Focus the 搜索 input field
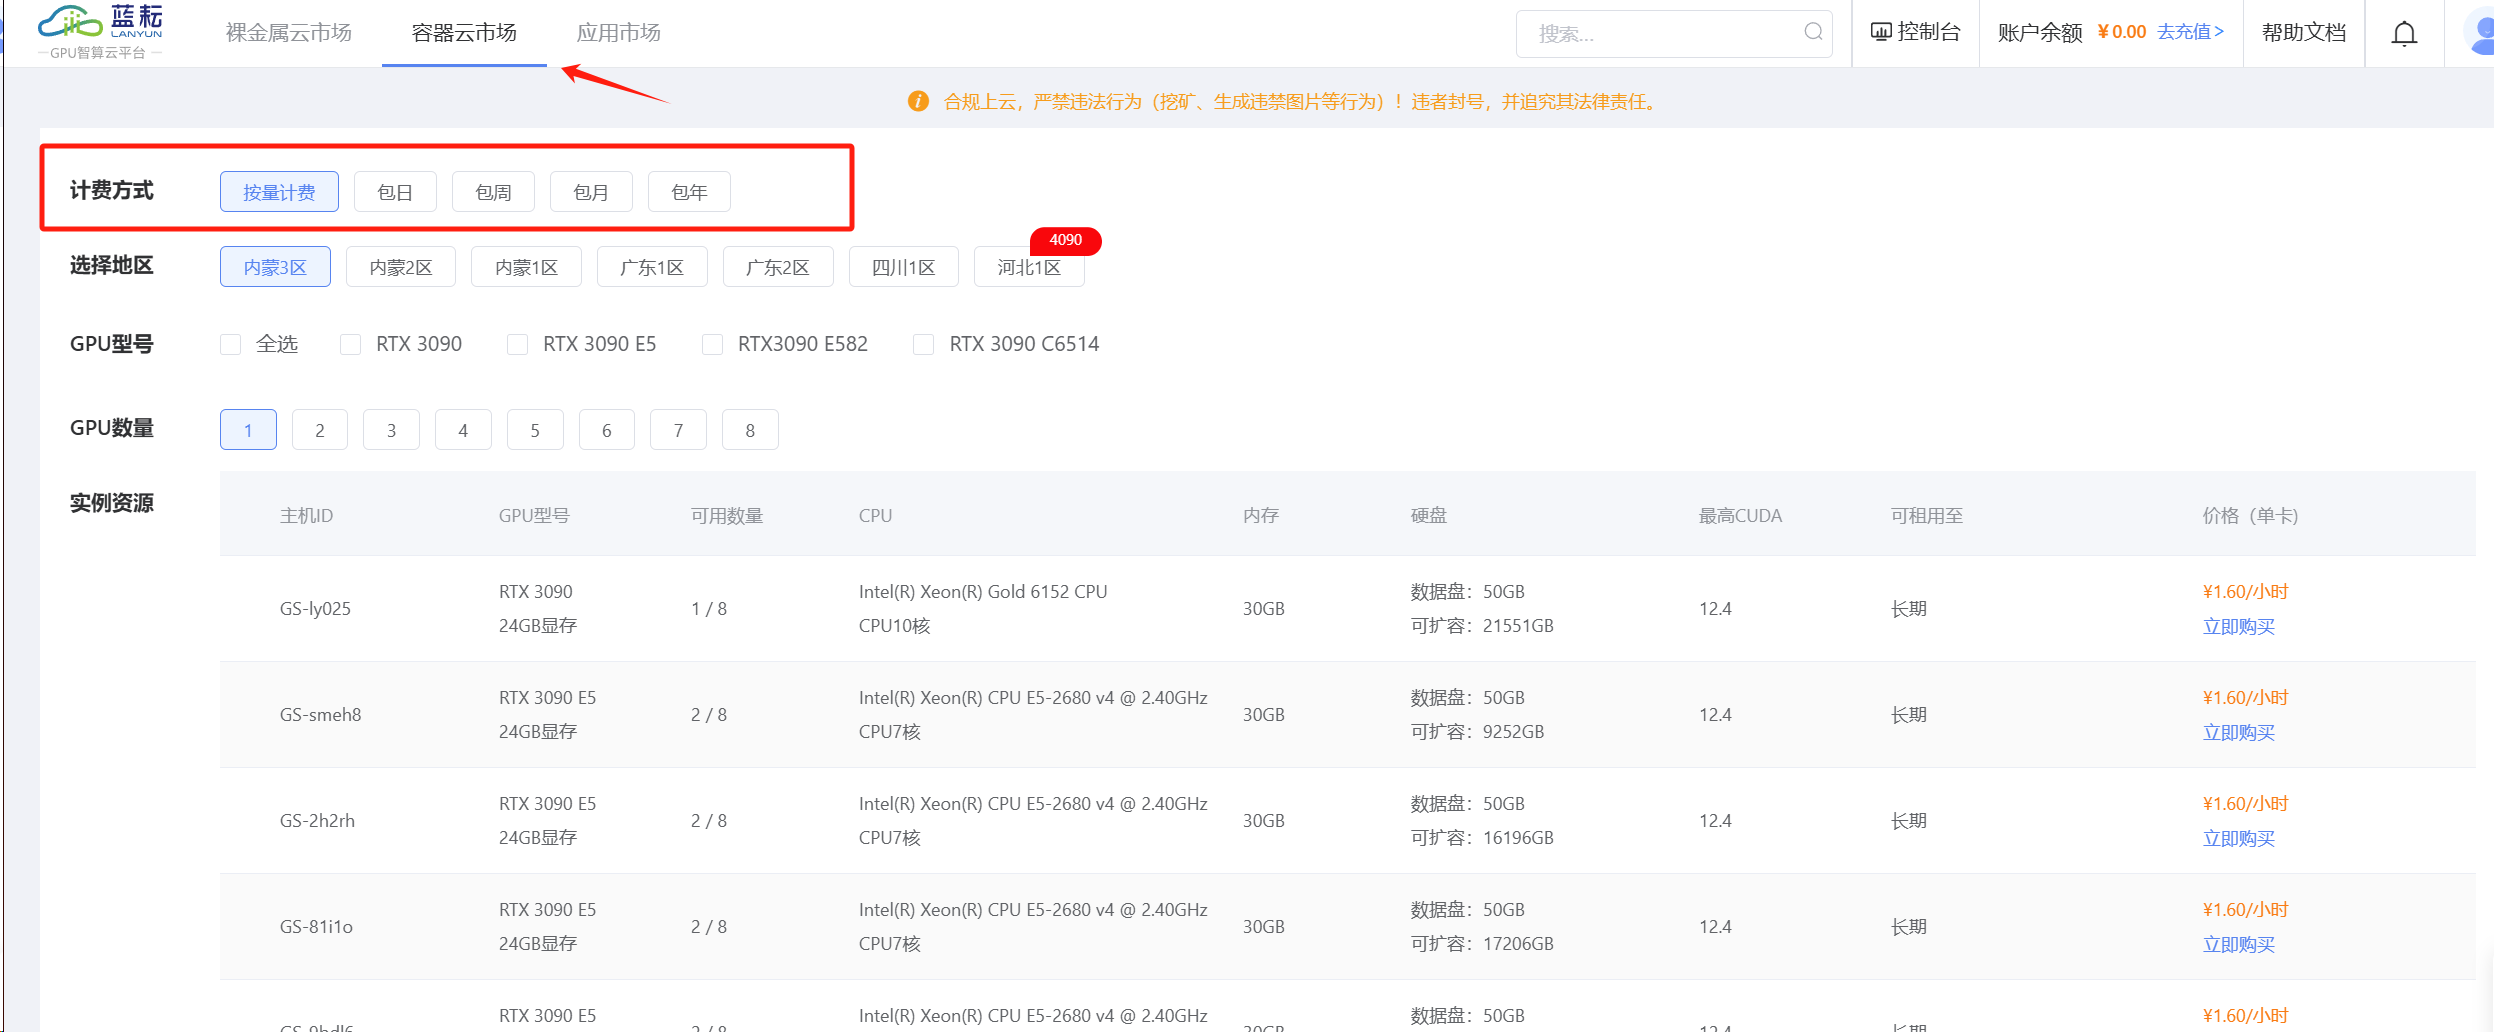Image resolution: width=2494 pixels, height=1032 pixels. (1673, 33)
